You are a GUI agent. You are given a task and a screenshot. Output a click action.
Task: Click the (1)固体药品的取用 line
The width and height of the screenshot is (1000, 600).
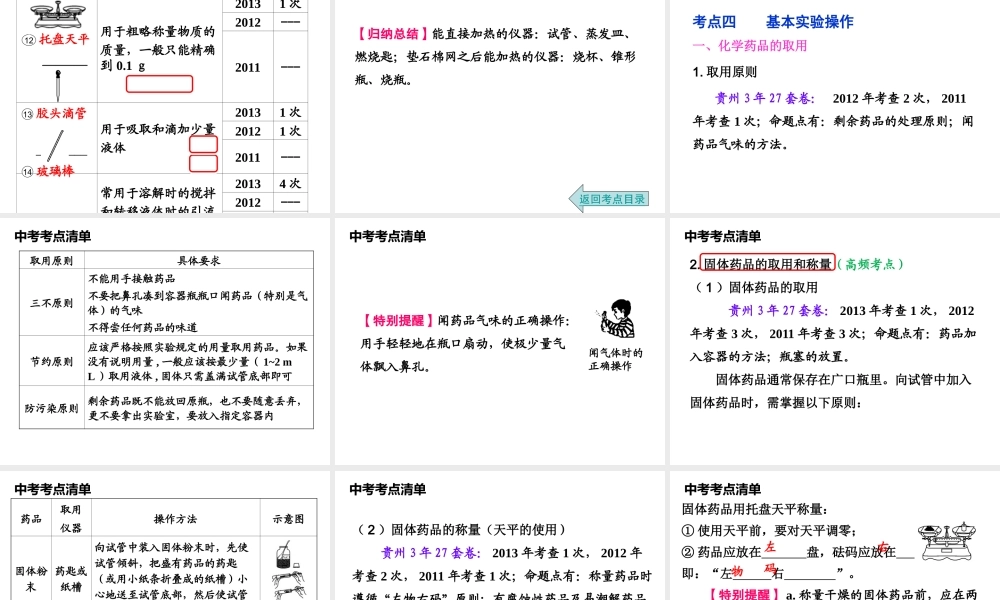click(x=756, y=288)
